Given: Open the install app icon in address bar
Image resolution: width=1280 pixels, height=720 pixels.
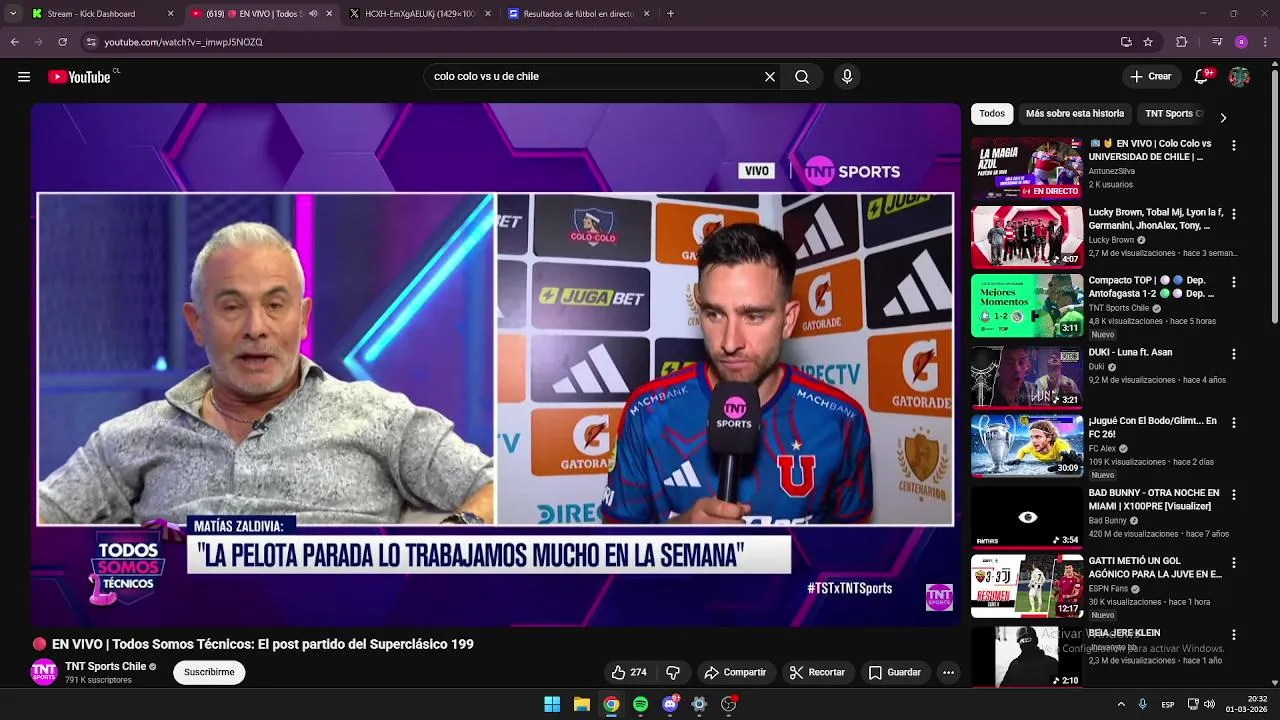Looking at the screenshot, I should pos(1126,42).
